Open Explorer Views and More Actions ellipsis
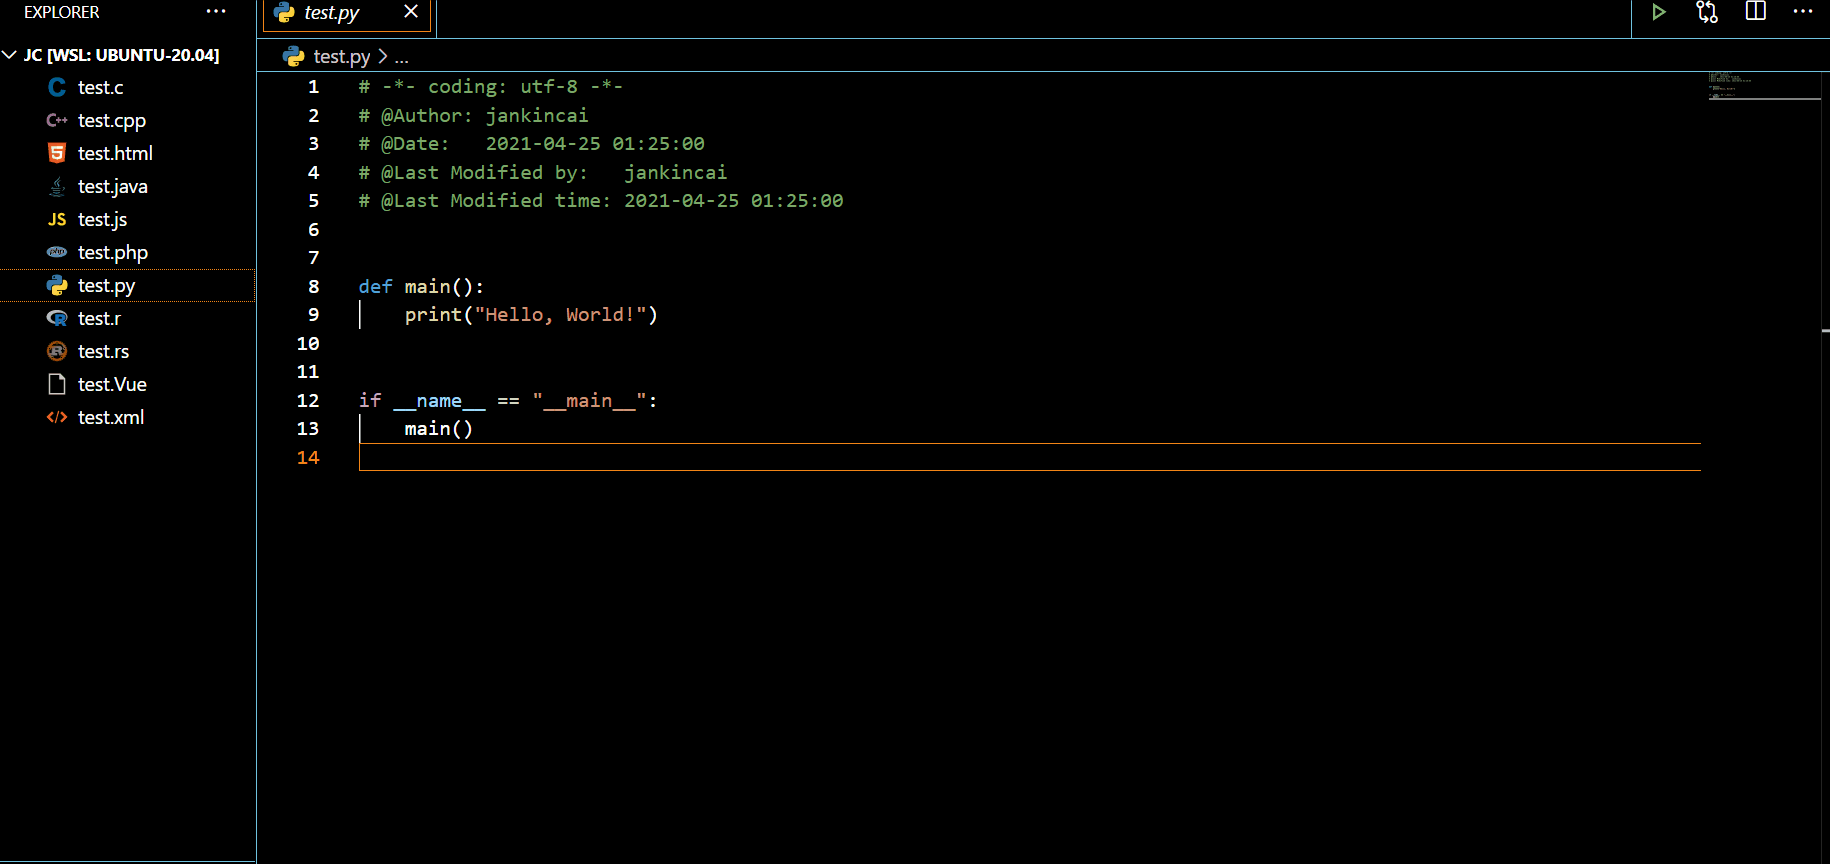This screenshot has height=864, width=1830. [216, 12]
